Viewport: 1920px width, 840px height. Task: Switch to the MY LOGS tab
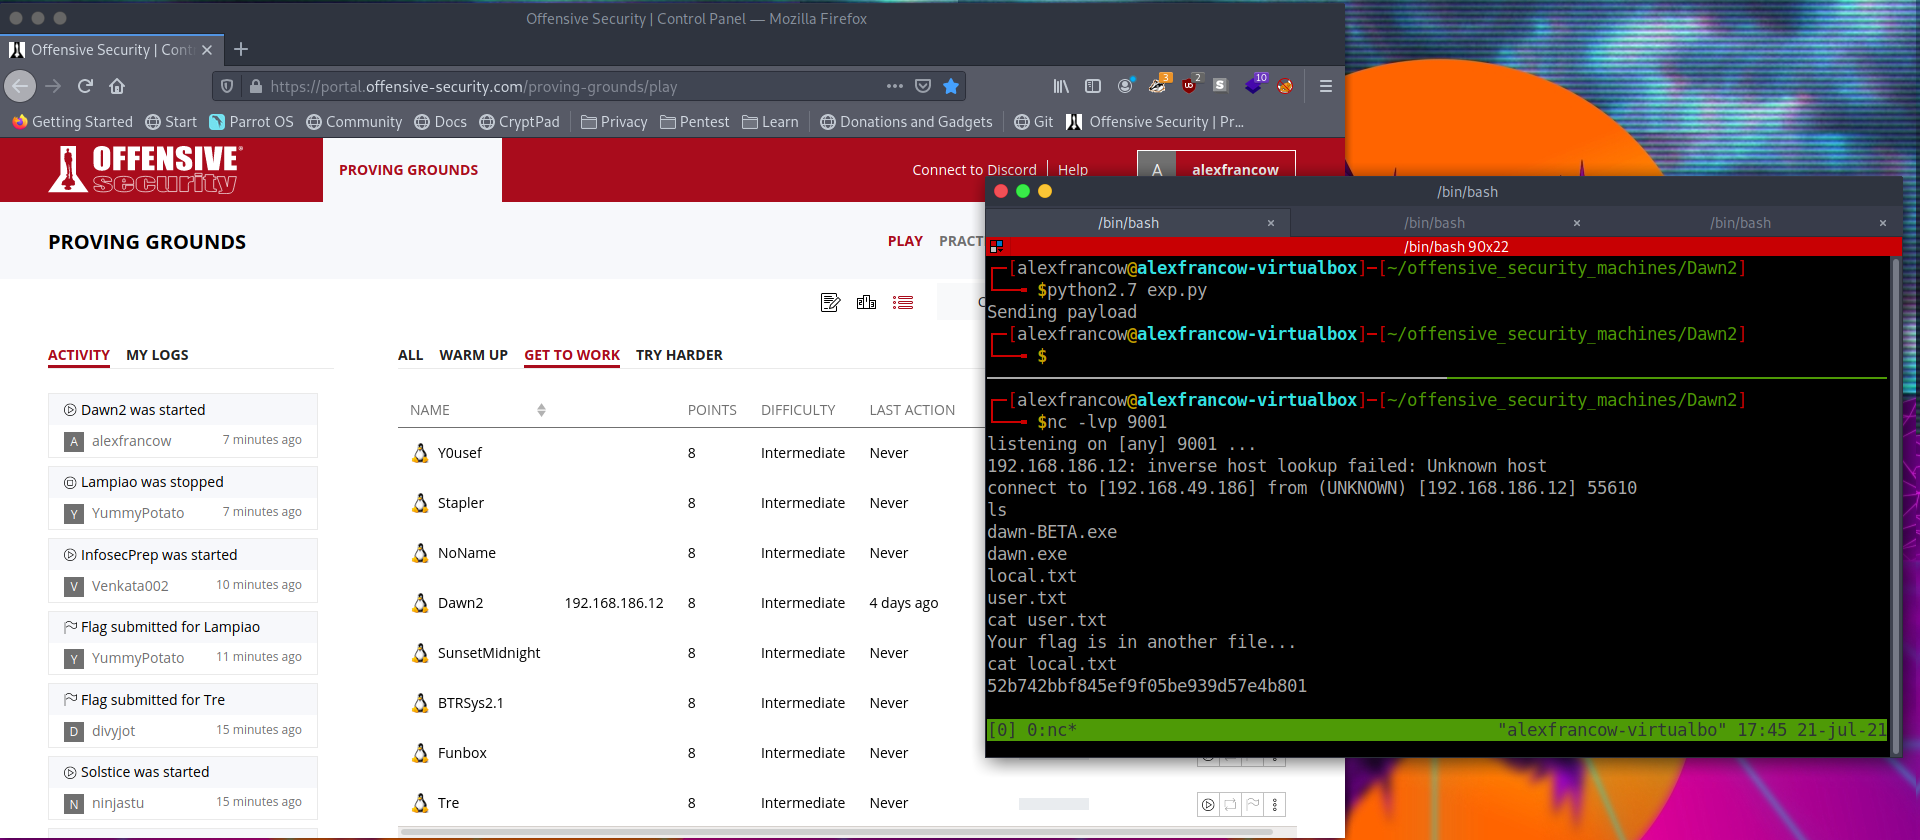(x=157, y=355)
